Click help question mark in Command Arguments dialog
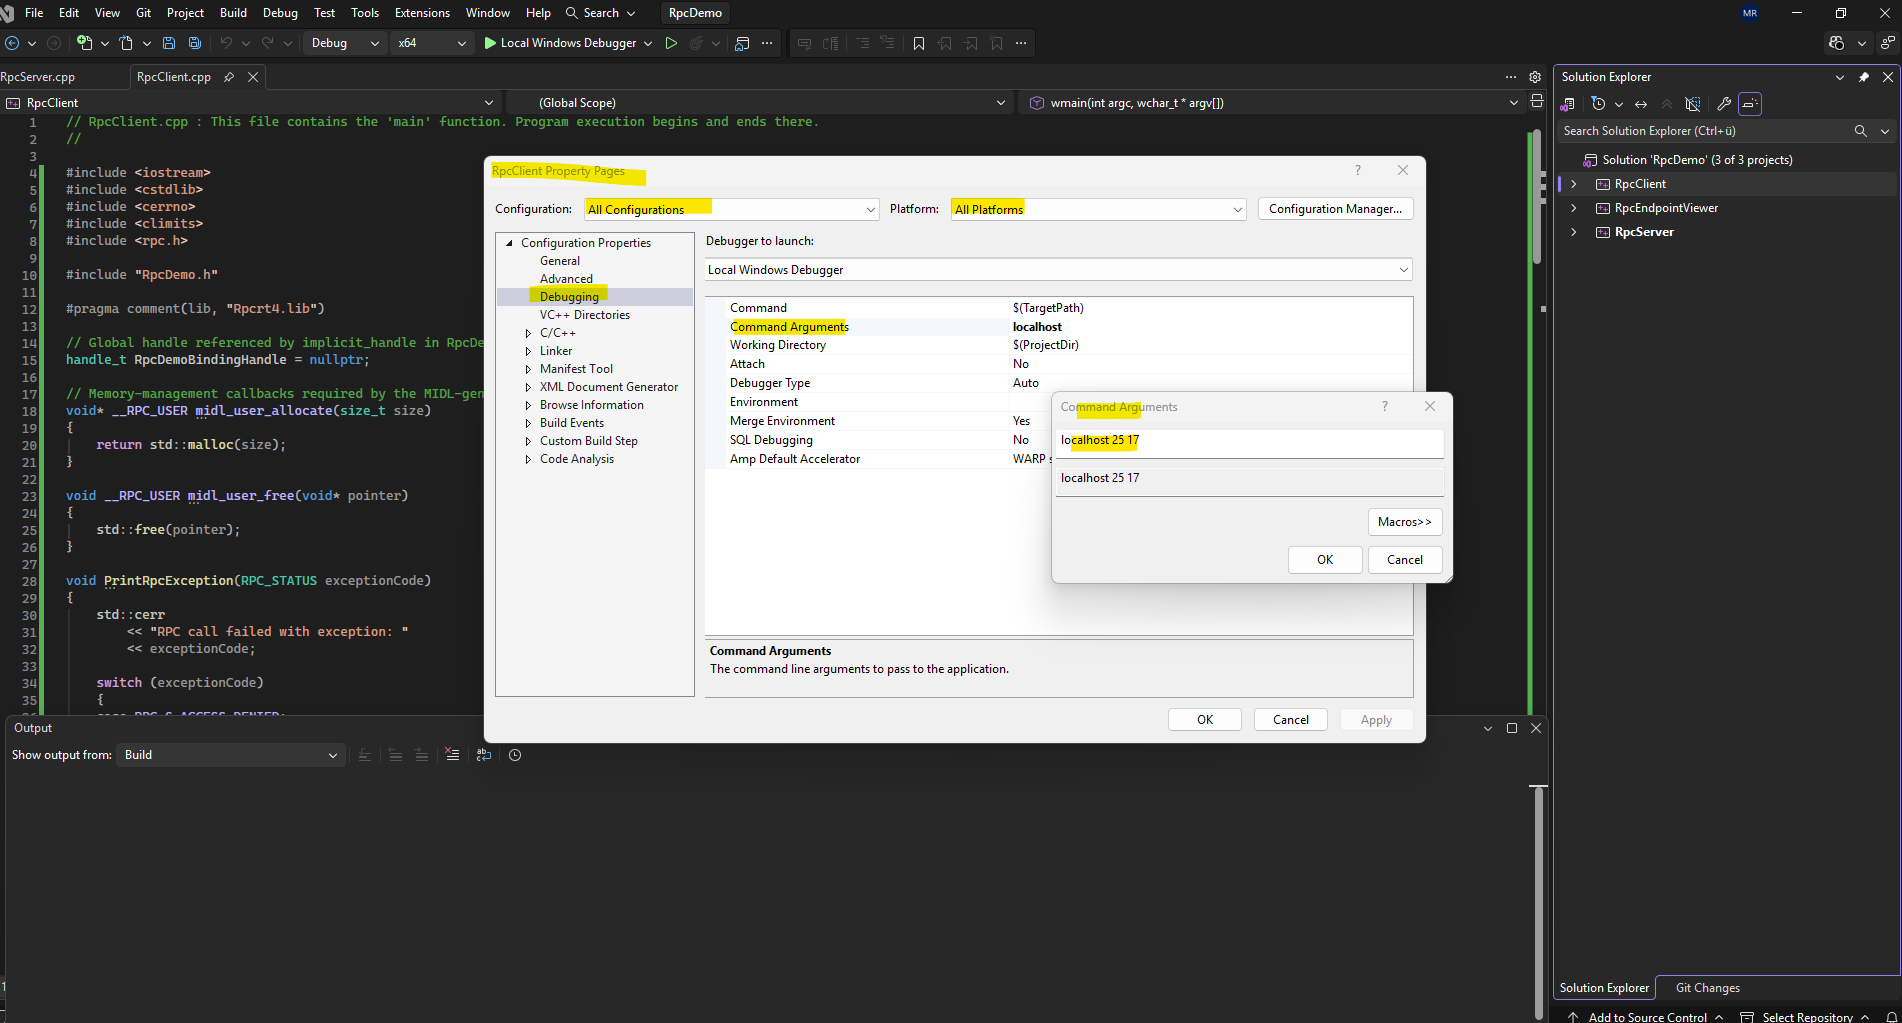Image resolution: width=1902 pixels, height=1023 pixels. pos(1385,406)
